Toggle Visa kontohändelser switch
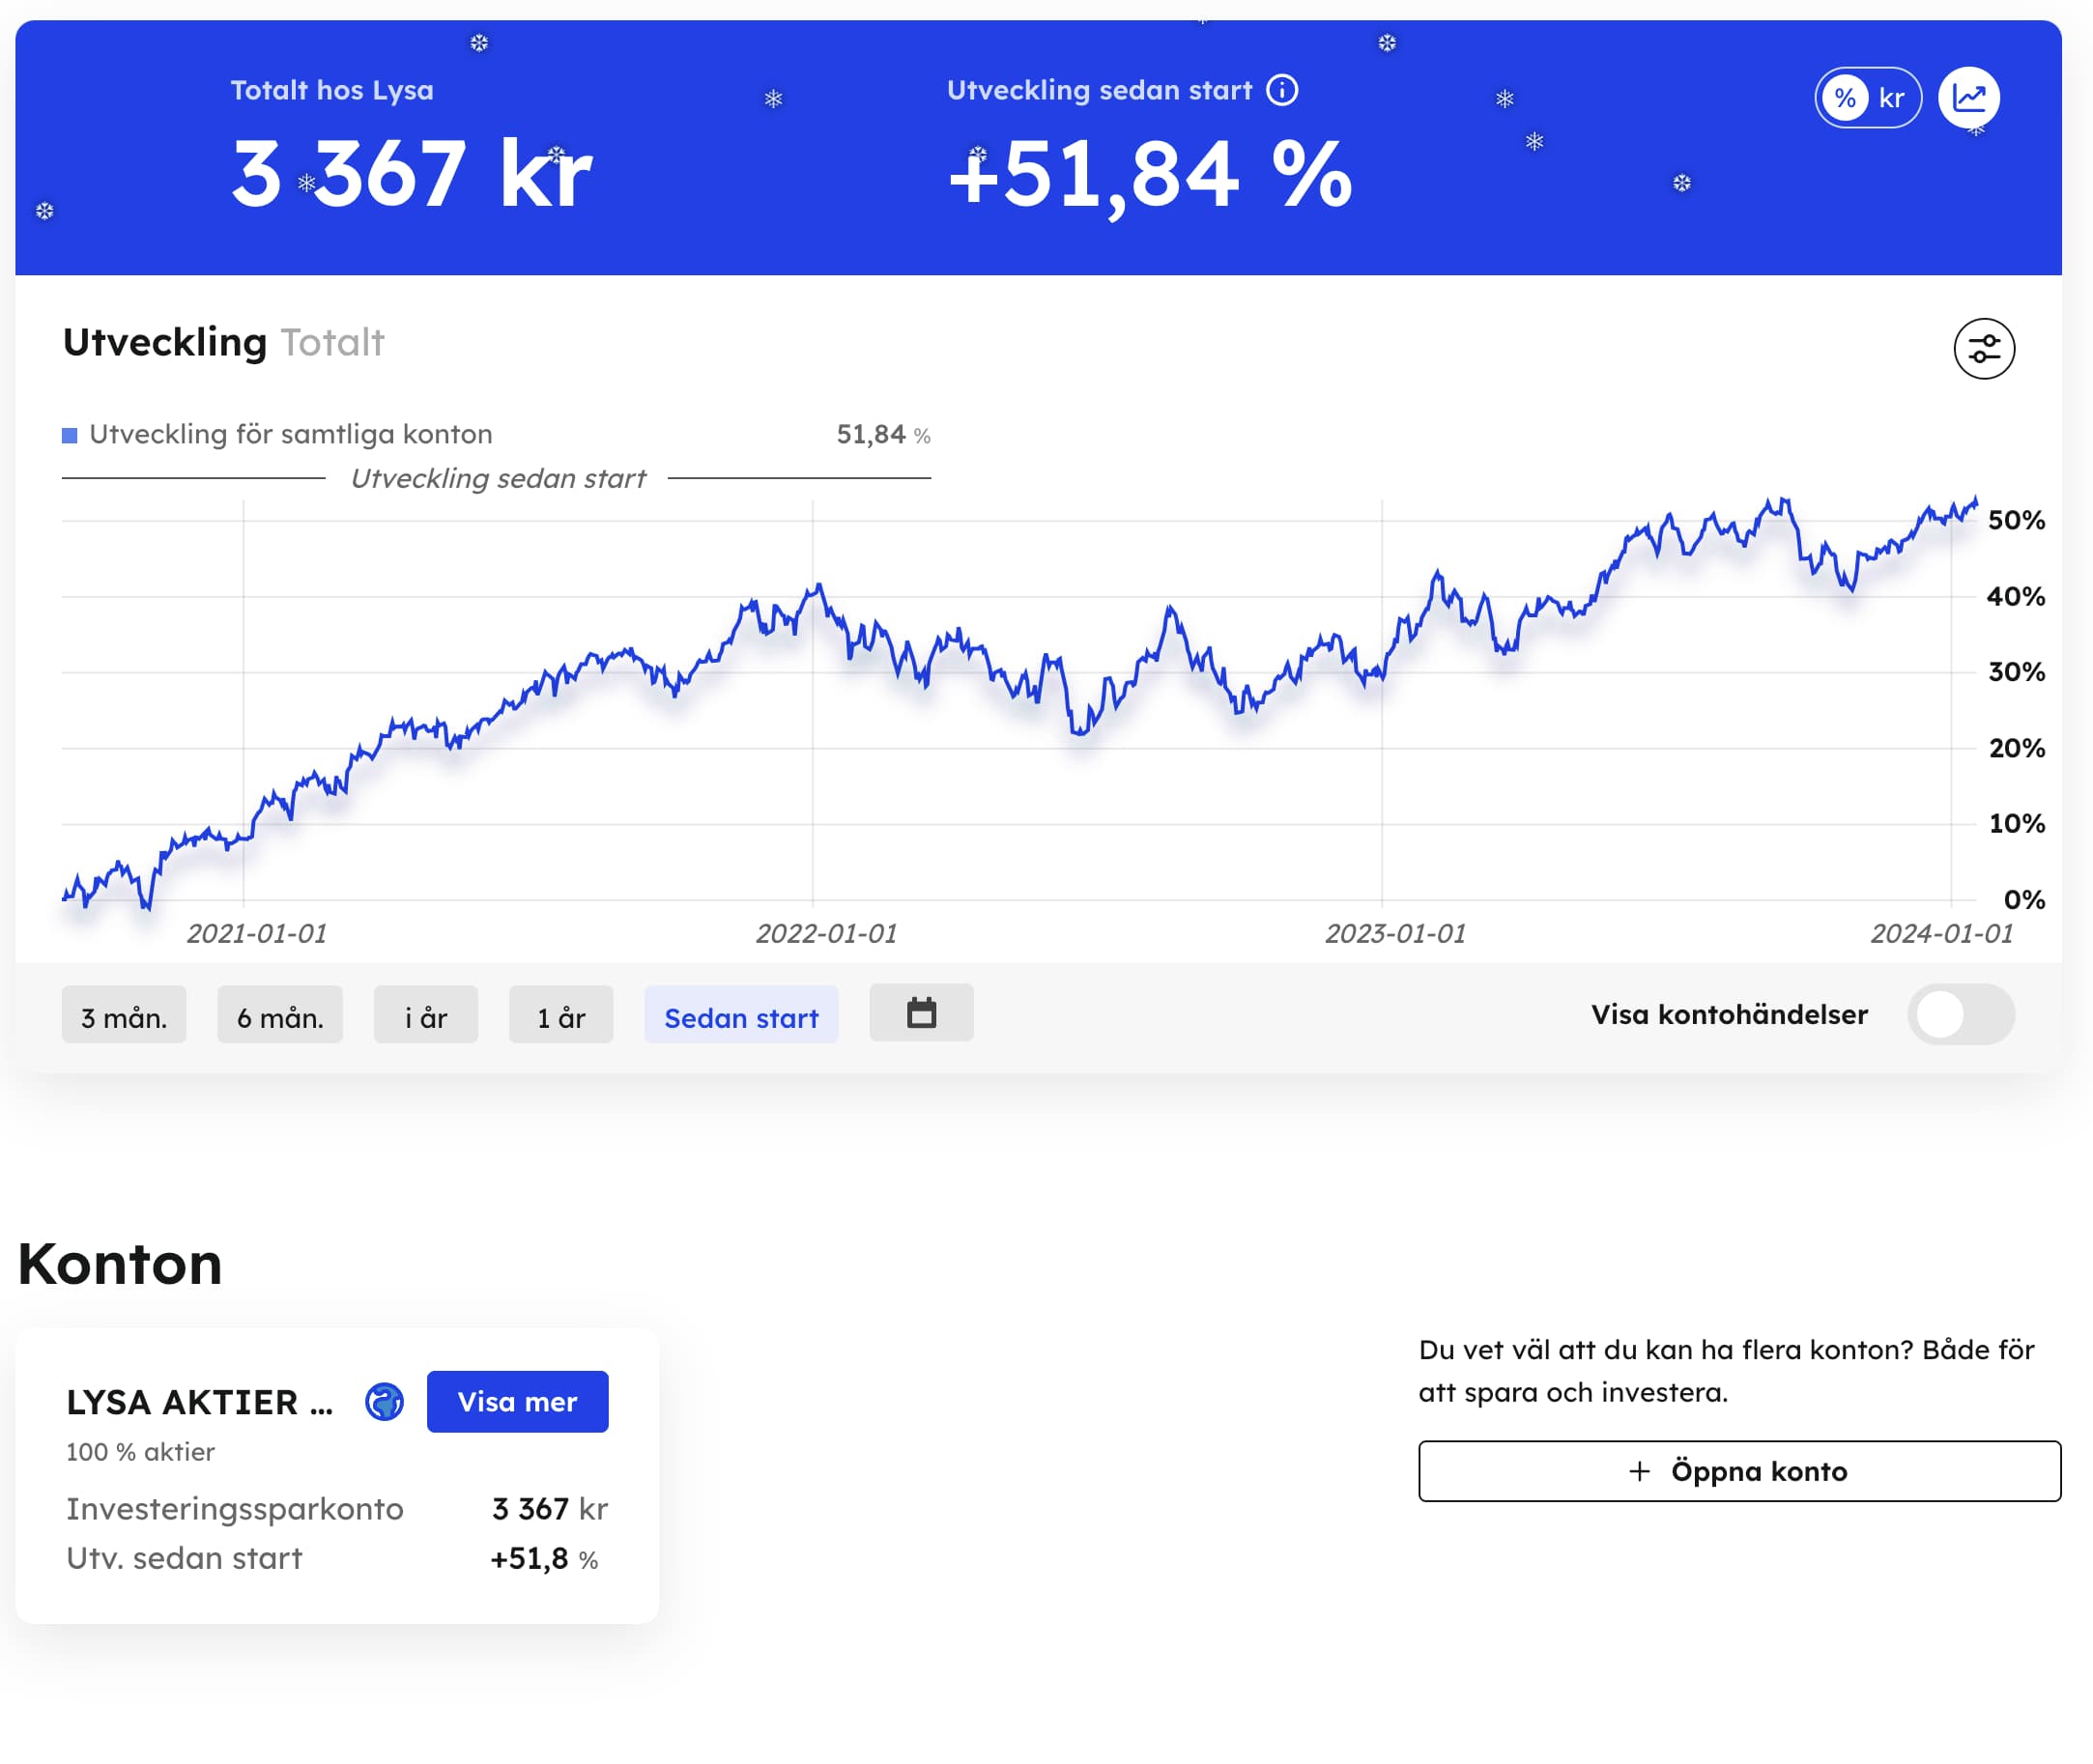 click(1960, 1014)
